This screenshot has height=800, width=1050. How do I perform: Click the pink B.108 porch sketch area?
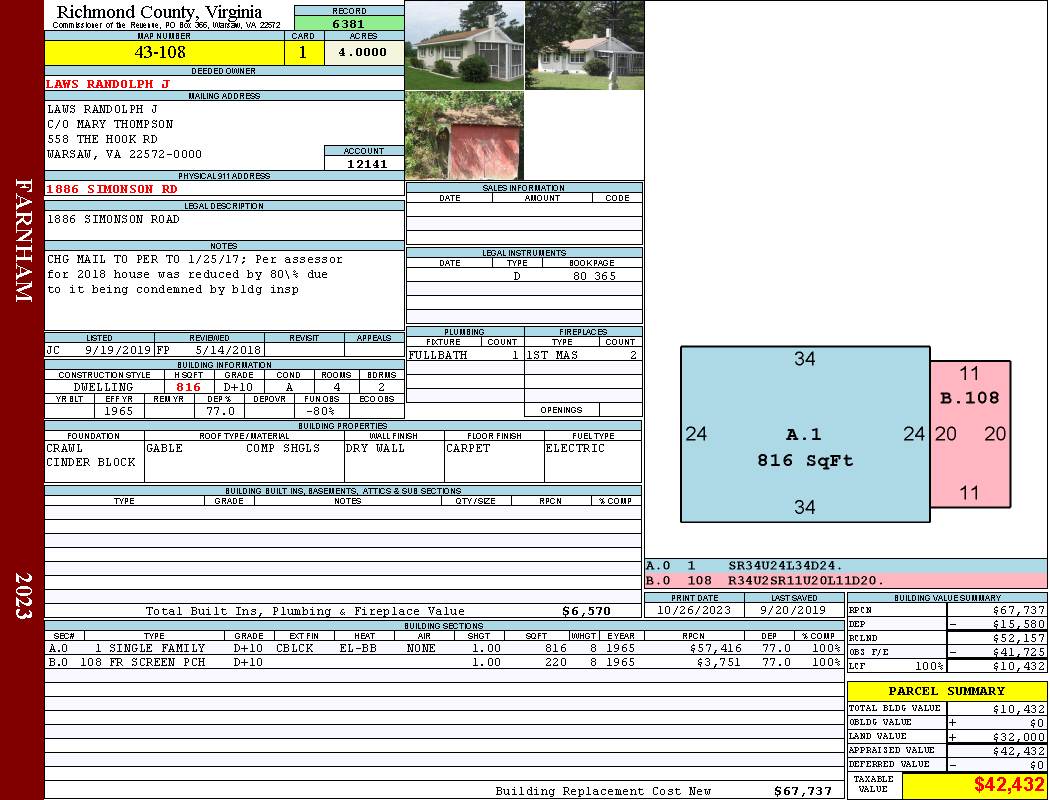(x=969, y=434)
